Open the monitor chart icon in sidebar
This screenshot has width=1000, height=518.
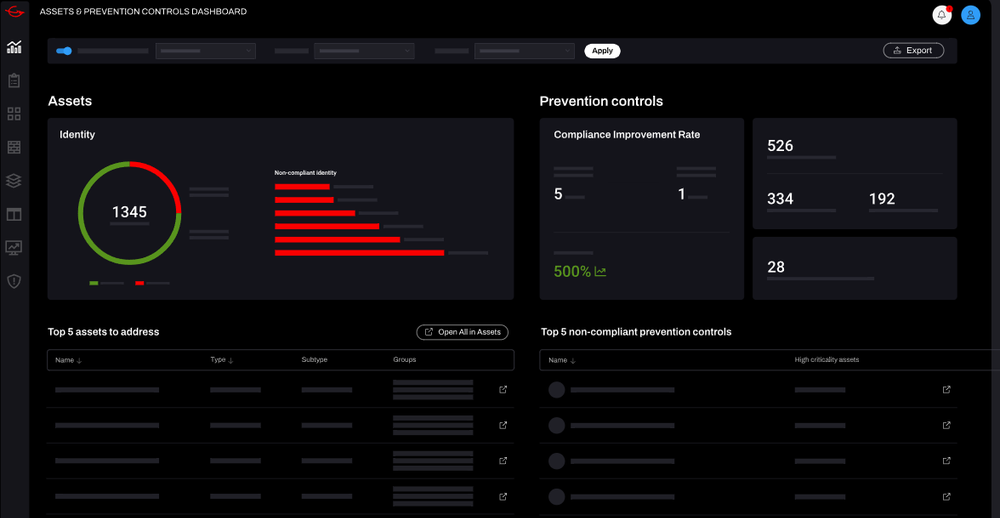(x=14, y=247)
